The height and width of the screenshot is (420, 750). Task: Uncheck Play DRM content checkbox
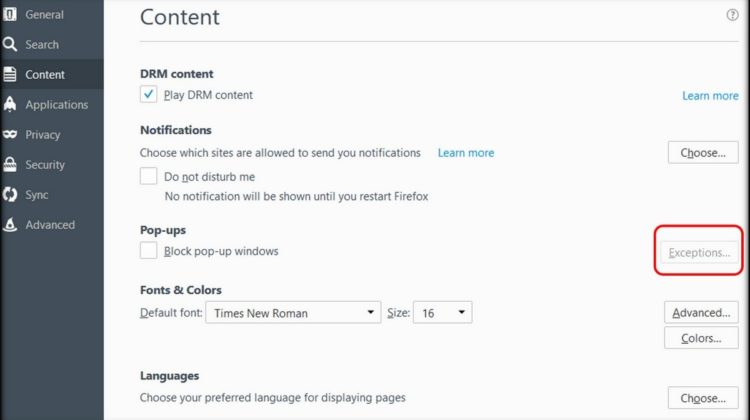(x=148, y=94)
